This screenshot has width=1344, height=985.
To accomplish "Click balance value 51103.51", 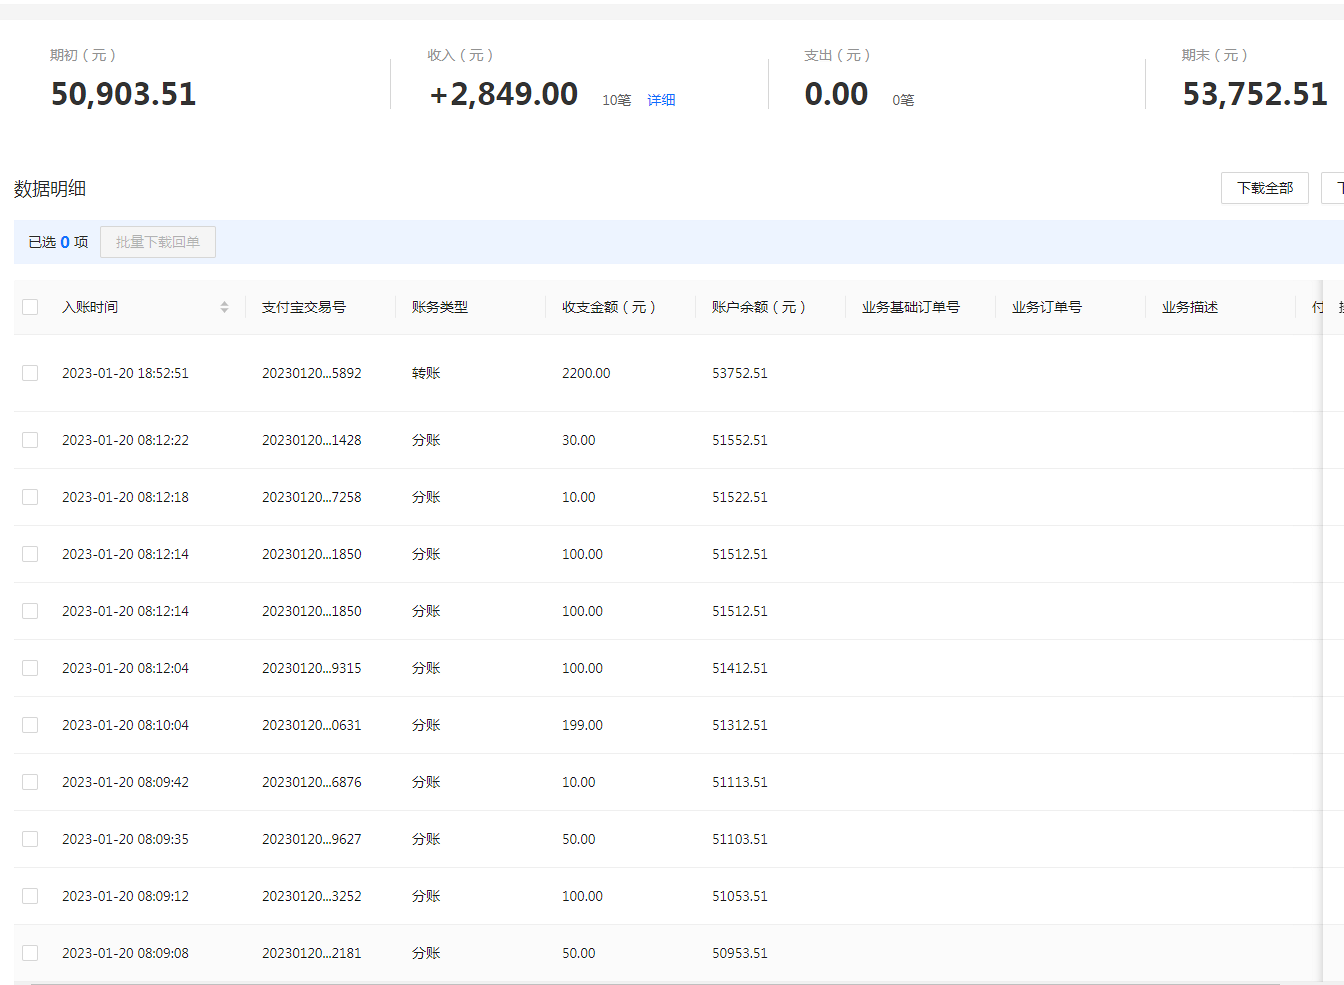I will 740,839.
